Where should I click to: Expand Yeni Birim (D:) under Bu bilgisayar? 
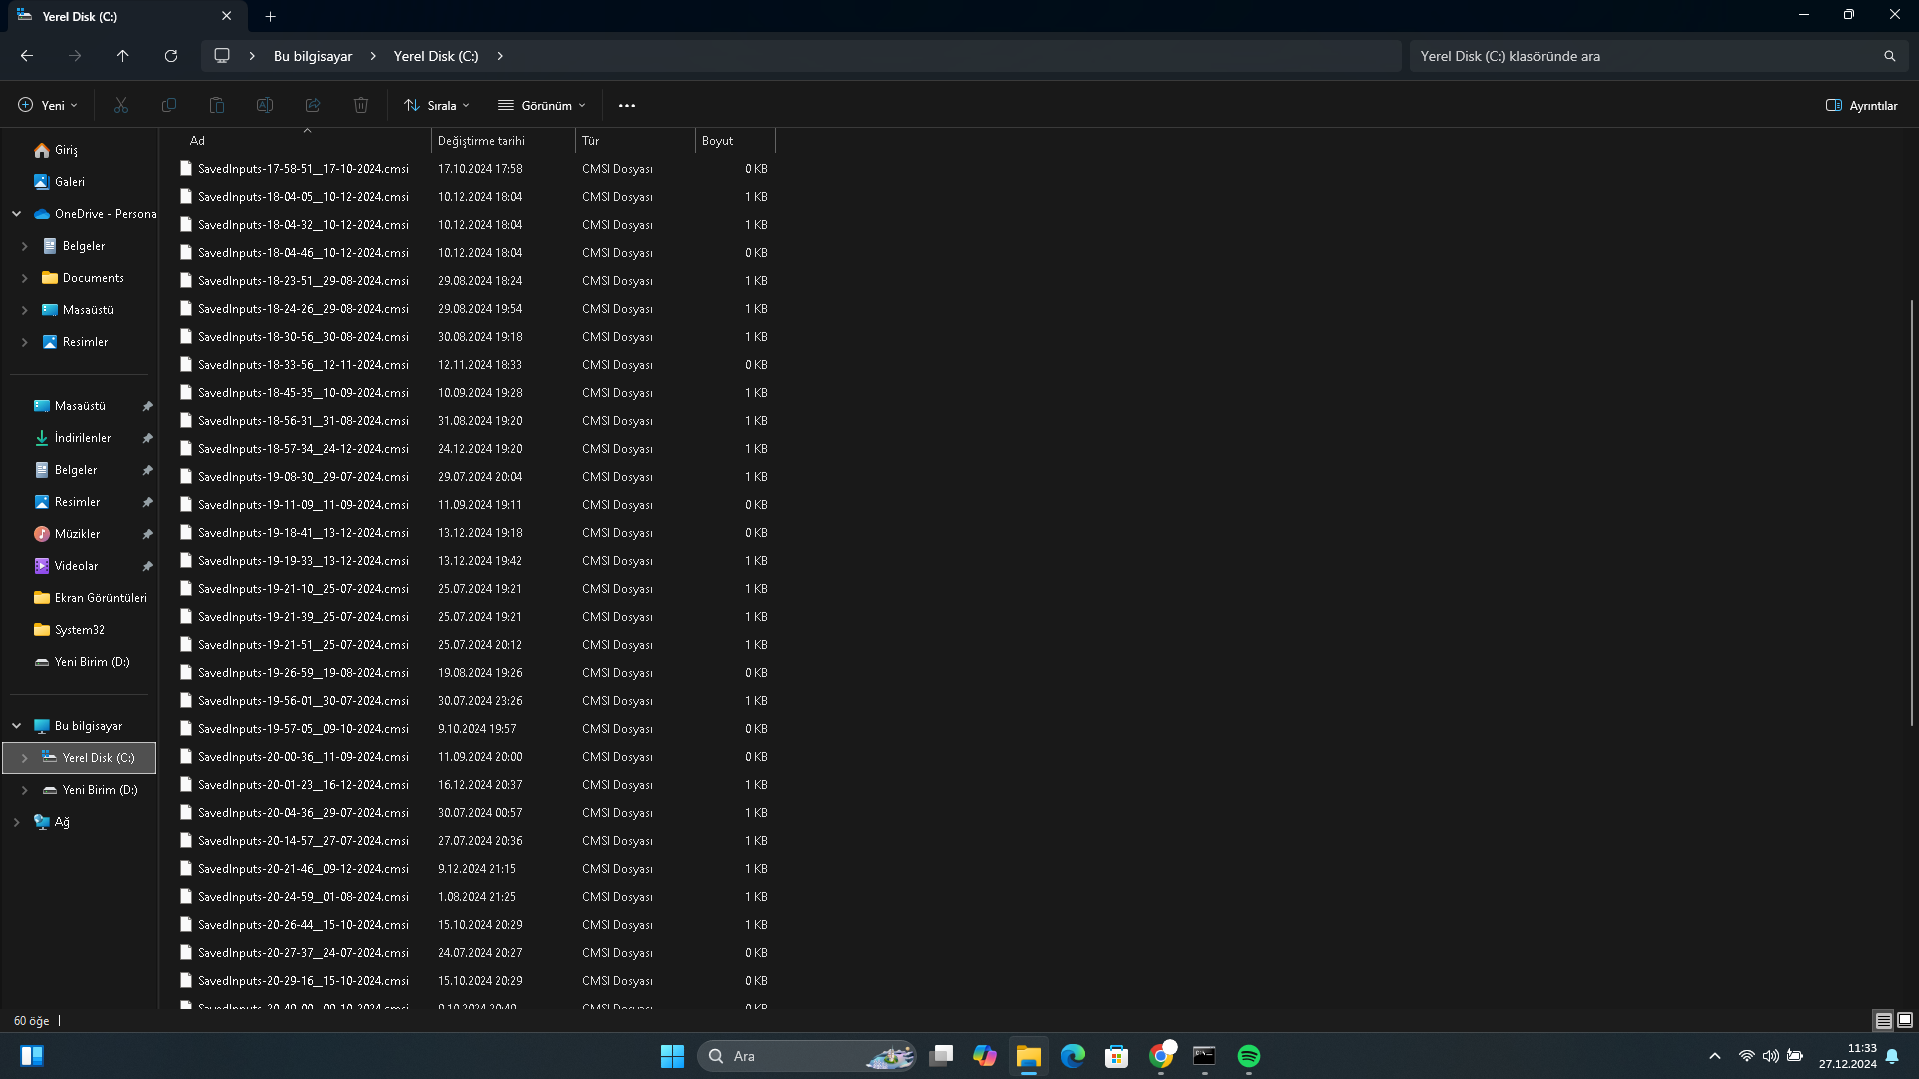[25, 790]
